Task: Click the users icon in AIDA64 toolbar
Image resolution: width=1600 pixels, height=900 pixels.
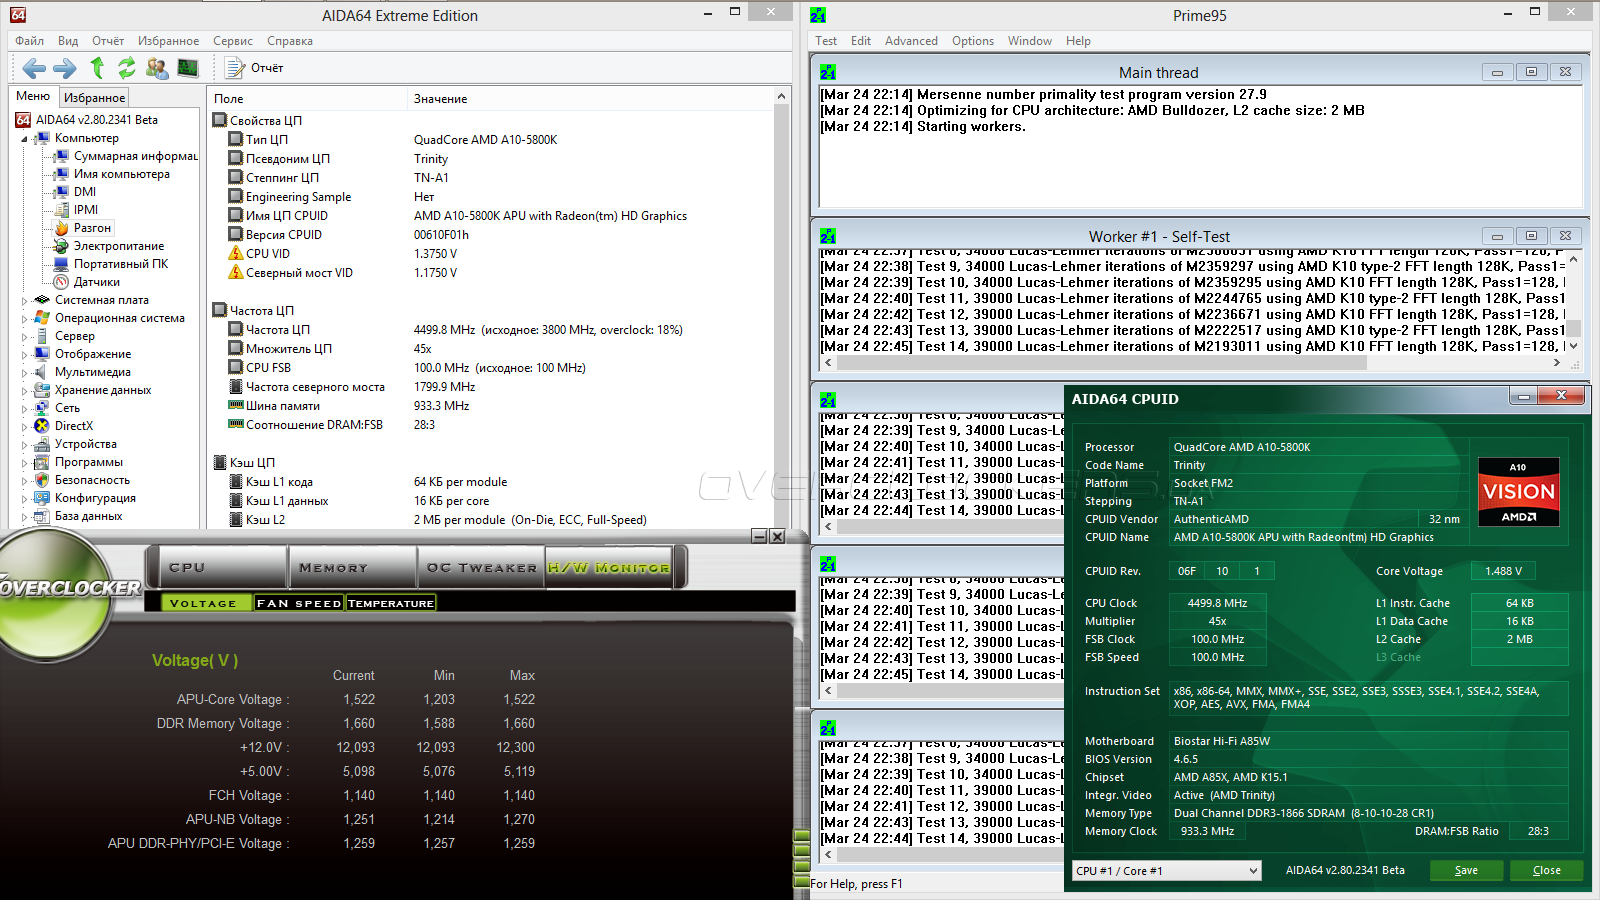Action: click(157, 68)
